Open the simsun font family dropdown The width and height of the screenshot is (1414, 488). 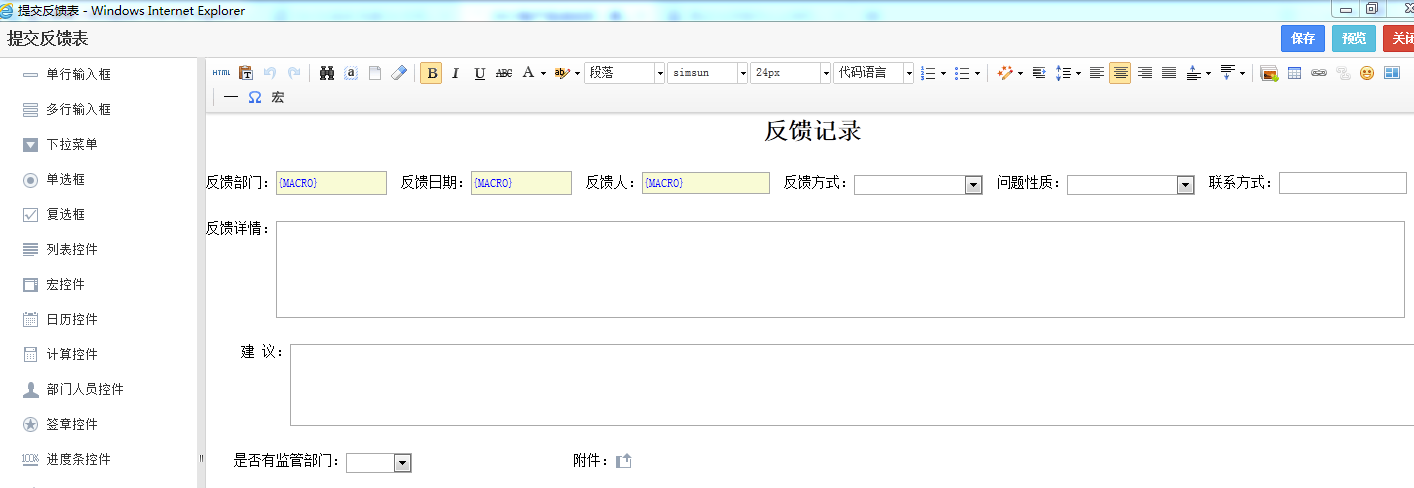742,73
